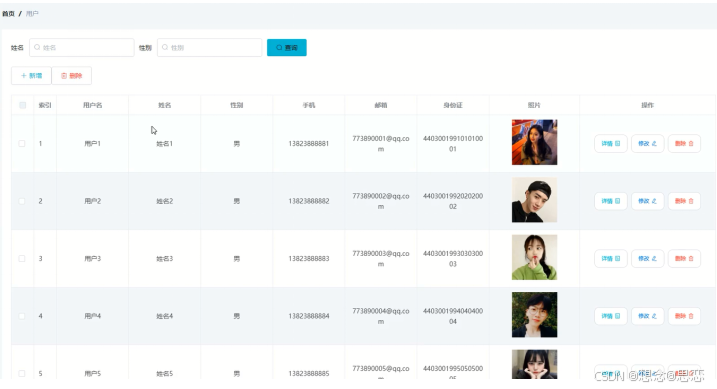Click 修改 edit button for 用户3
This screenshot has width=717, height=389.
[x=647, y=259]
